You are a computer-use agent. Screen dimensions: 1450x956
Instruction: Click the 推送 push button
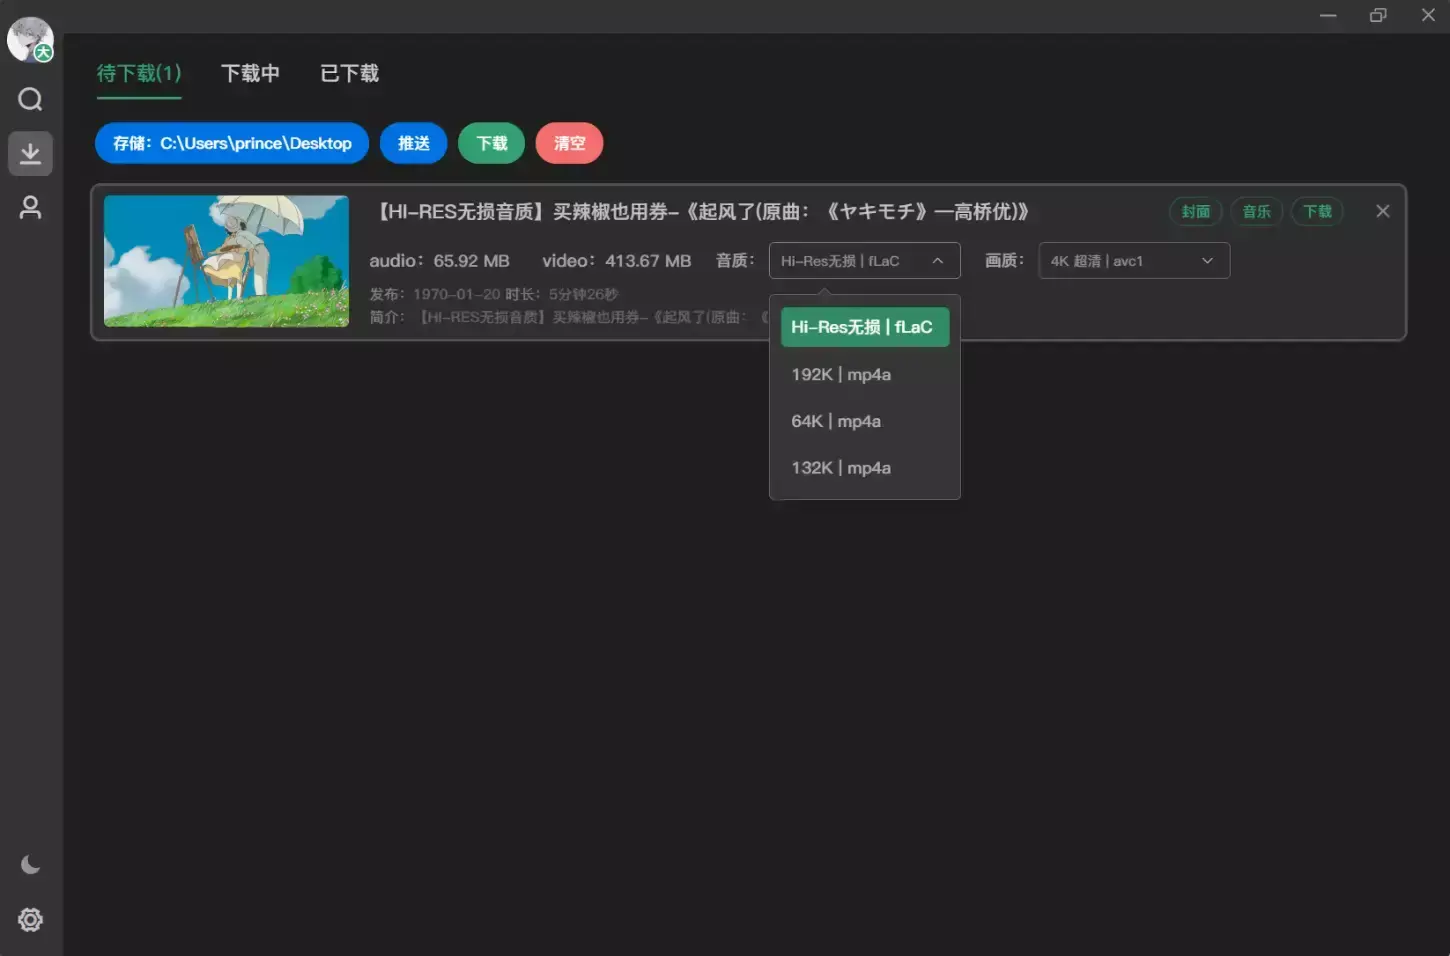pyautogui.click(x=413, y=143)
